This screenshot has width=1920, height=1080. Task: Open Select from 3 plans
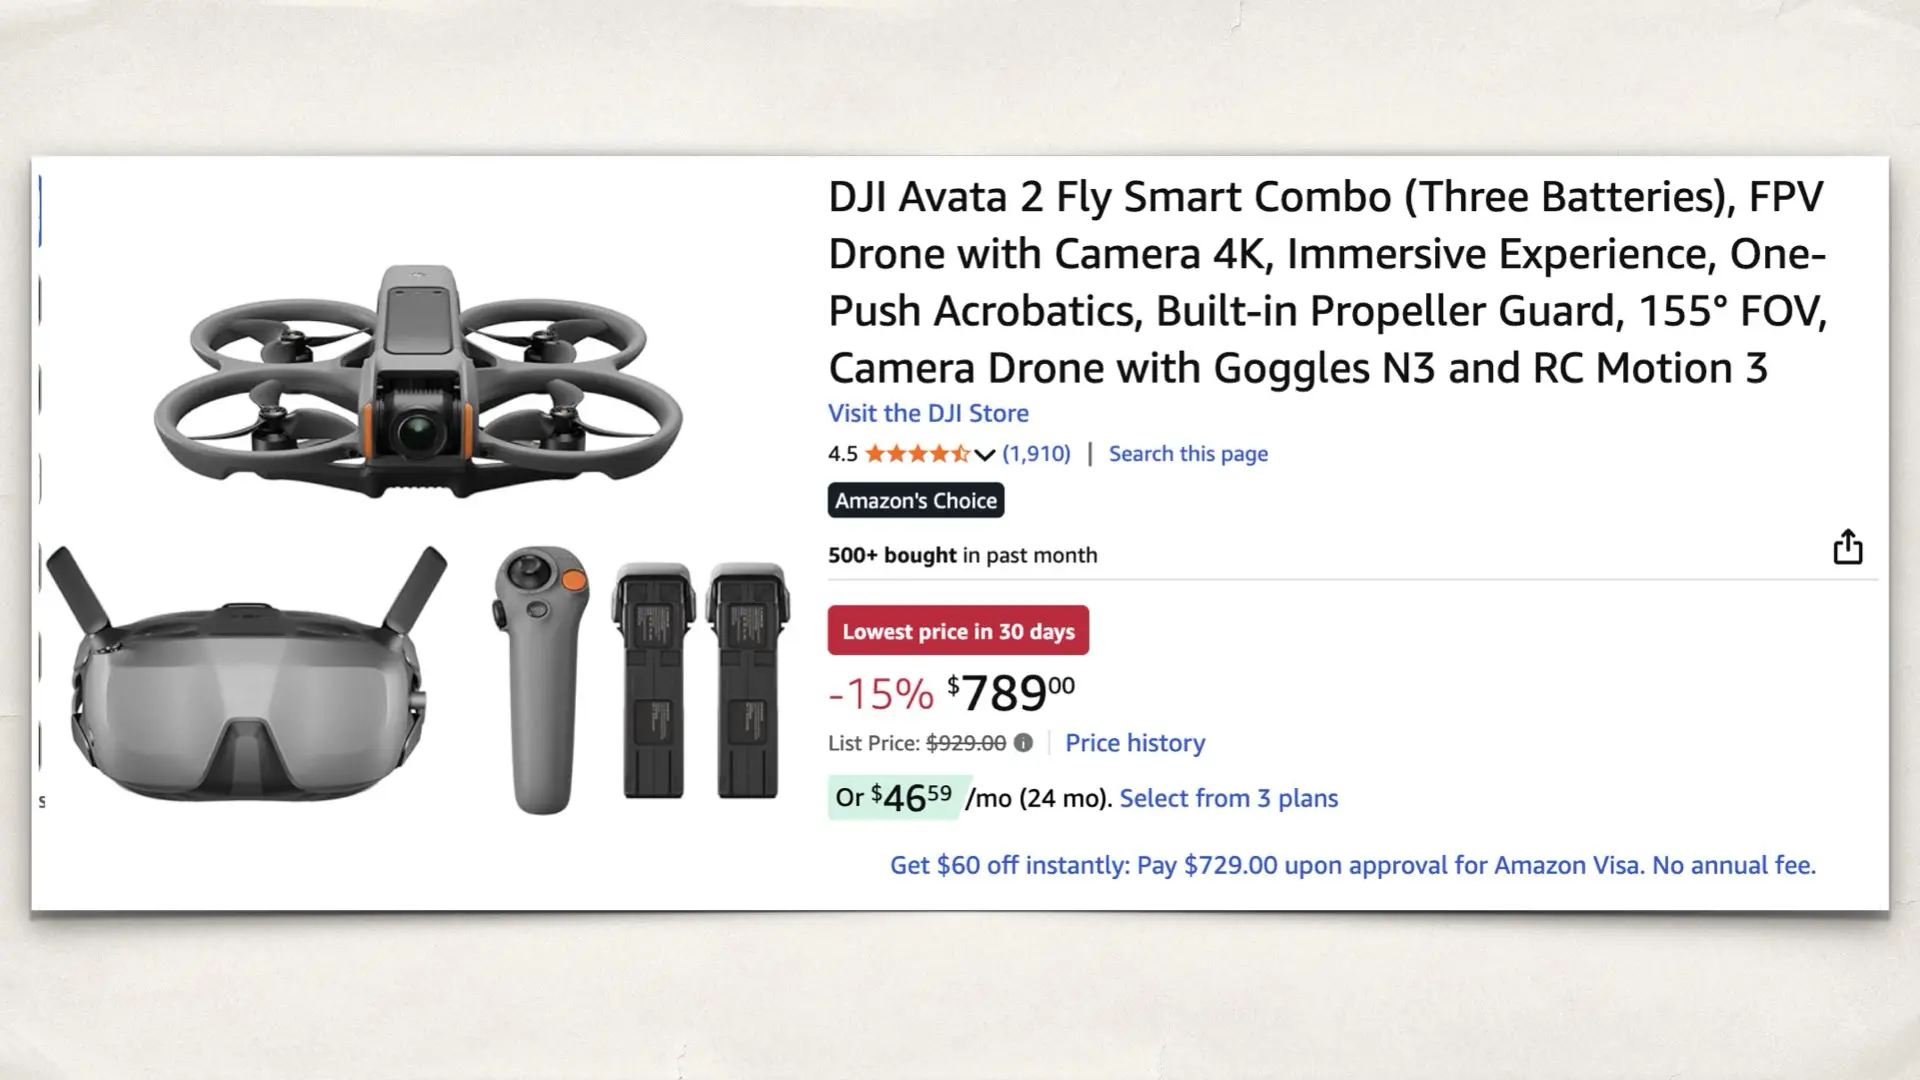click(1229, 798)
